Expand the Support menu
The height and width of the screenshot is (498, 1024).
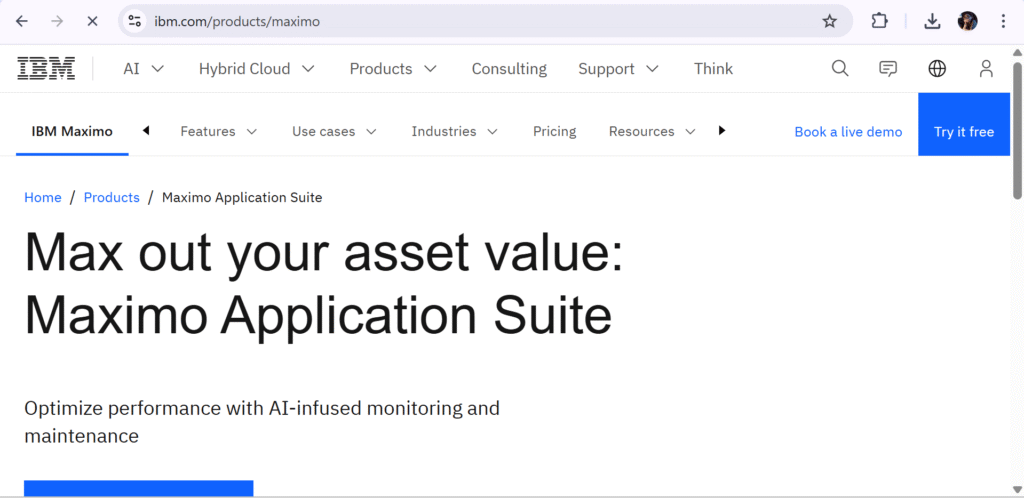(618, 69)
